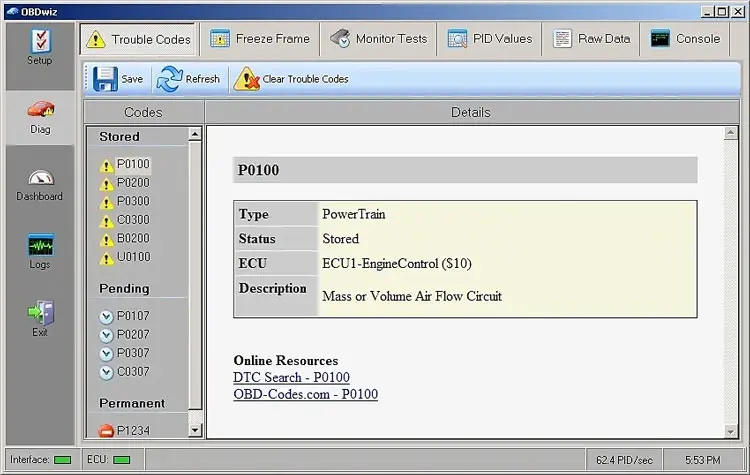The width and height of the screenshot is (750, 475).
Task: Click the Stored group header
Action: pyautogui.click(x=120, y=137)
